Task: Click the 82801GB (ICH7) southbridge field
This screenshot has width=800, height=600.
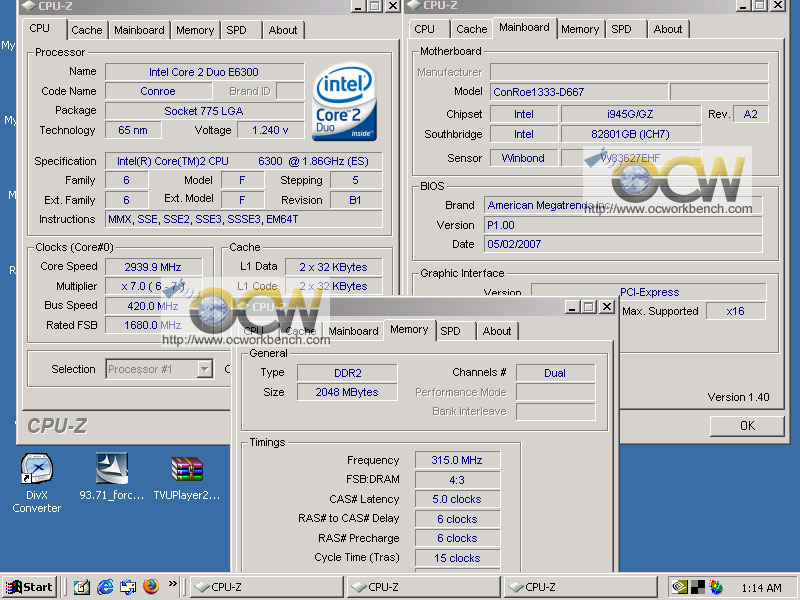Action: [x=630, y=134]
